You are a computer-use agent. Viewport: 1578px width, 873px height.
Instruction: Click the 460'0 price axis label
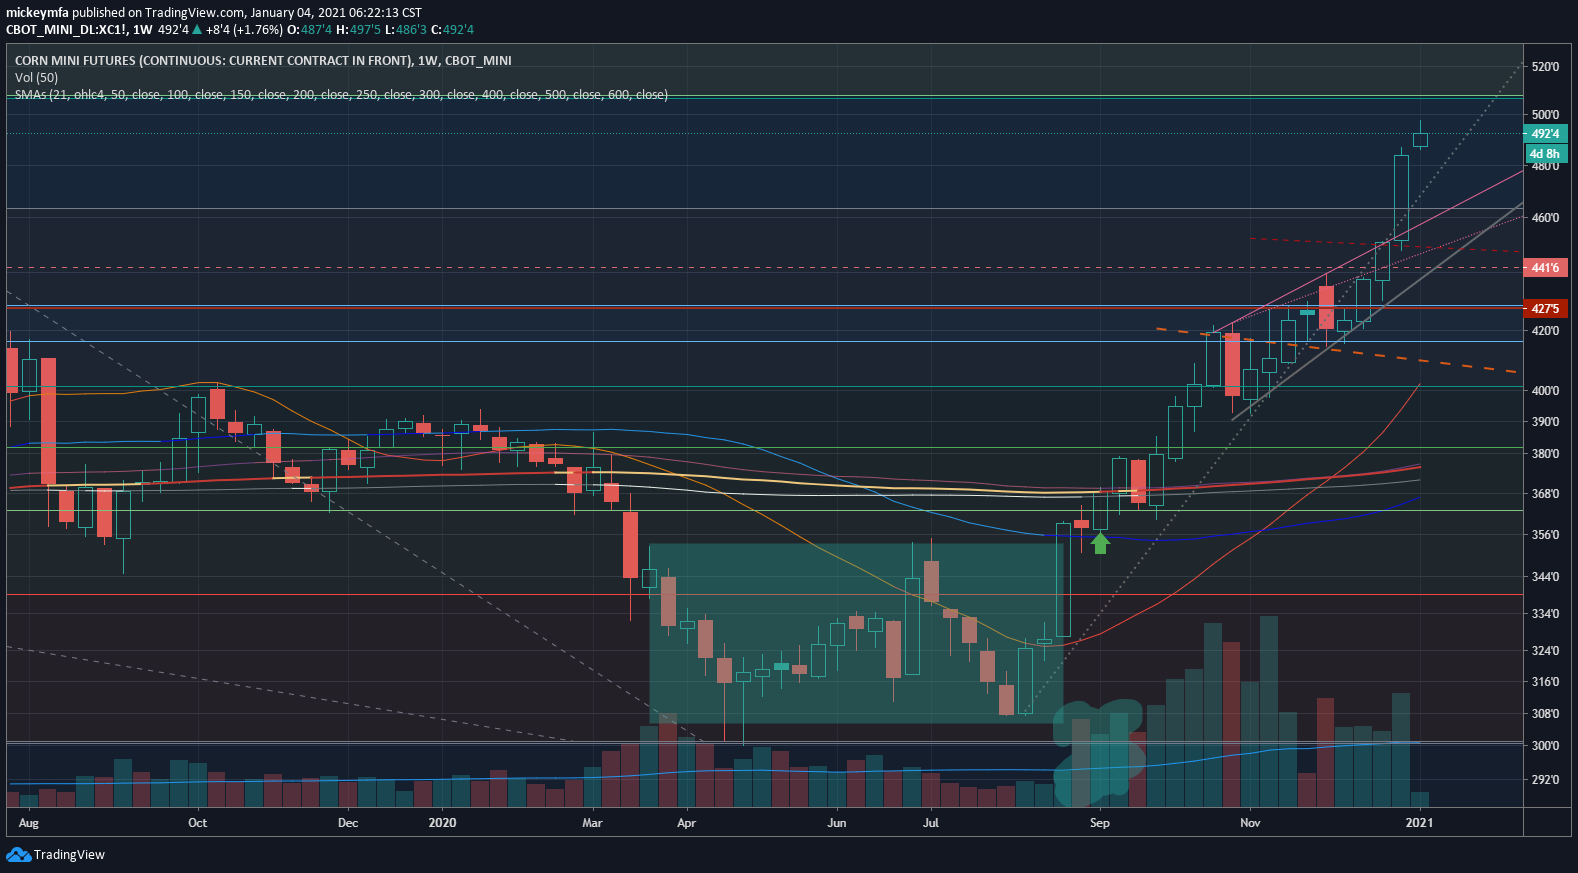(1545, 218)
